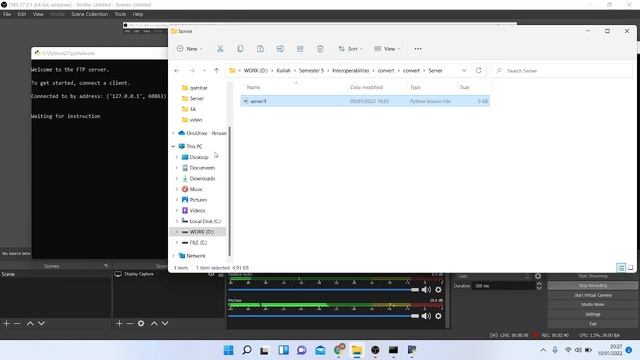
Task: Select server1 Python file row
Action: [x=365, y=101]
